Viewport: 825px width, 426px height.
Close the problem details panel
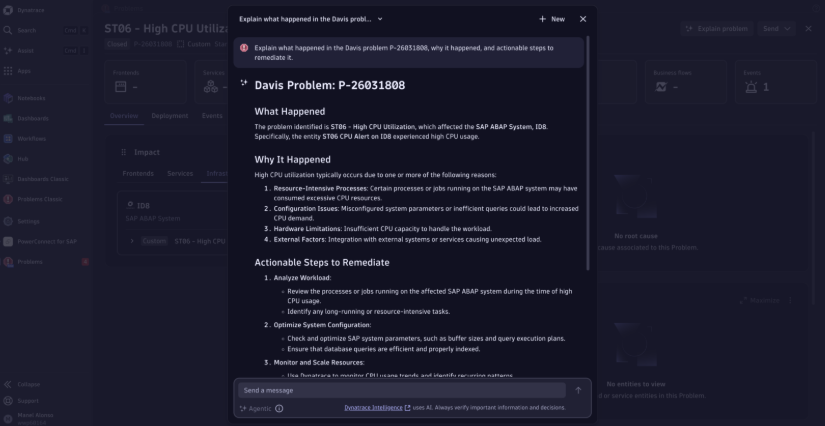coord(808,28)
